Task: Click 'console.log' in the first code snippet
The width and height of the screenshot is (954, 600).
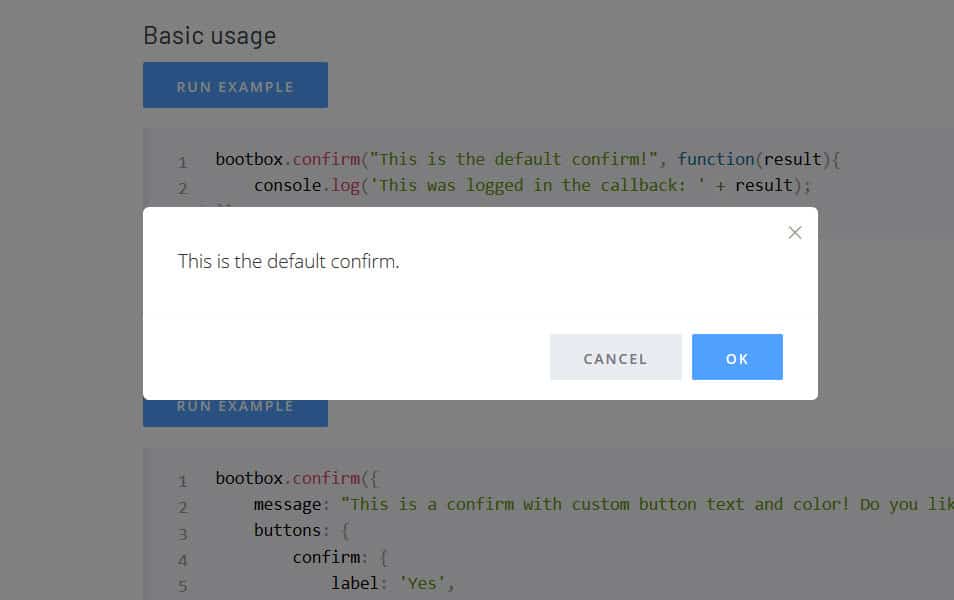Action: pyautogui.click(x=297, y=185)
